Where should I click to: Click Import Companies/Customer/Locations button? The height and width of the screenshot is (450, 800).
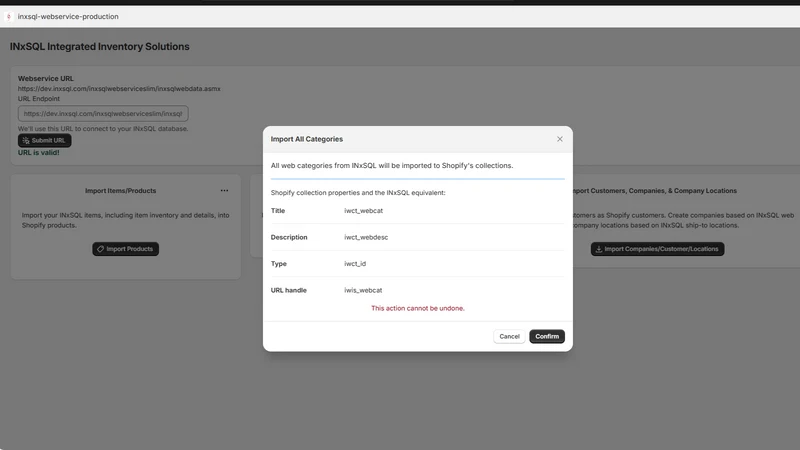click(657, 249)
